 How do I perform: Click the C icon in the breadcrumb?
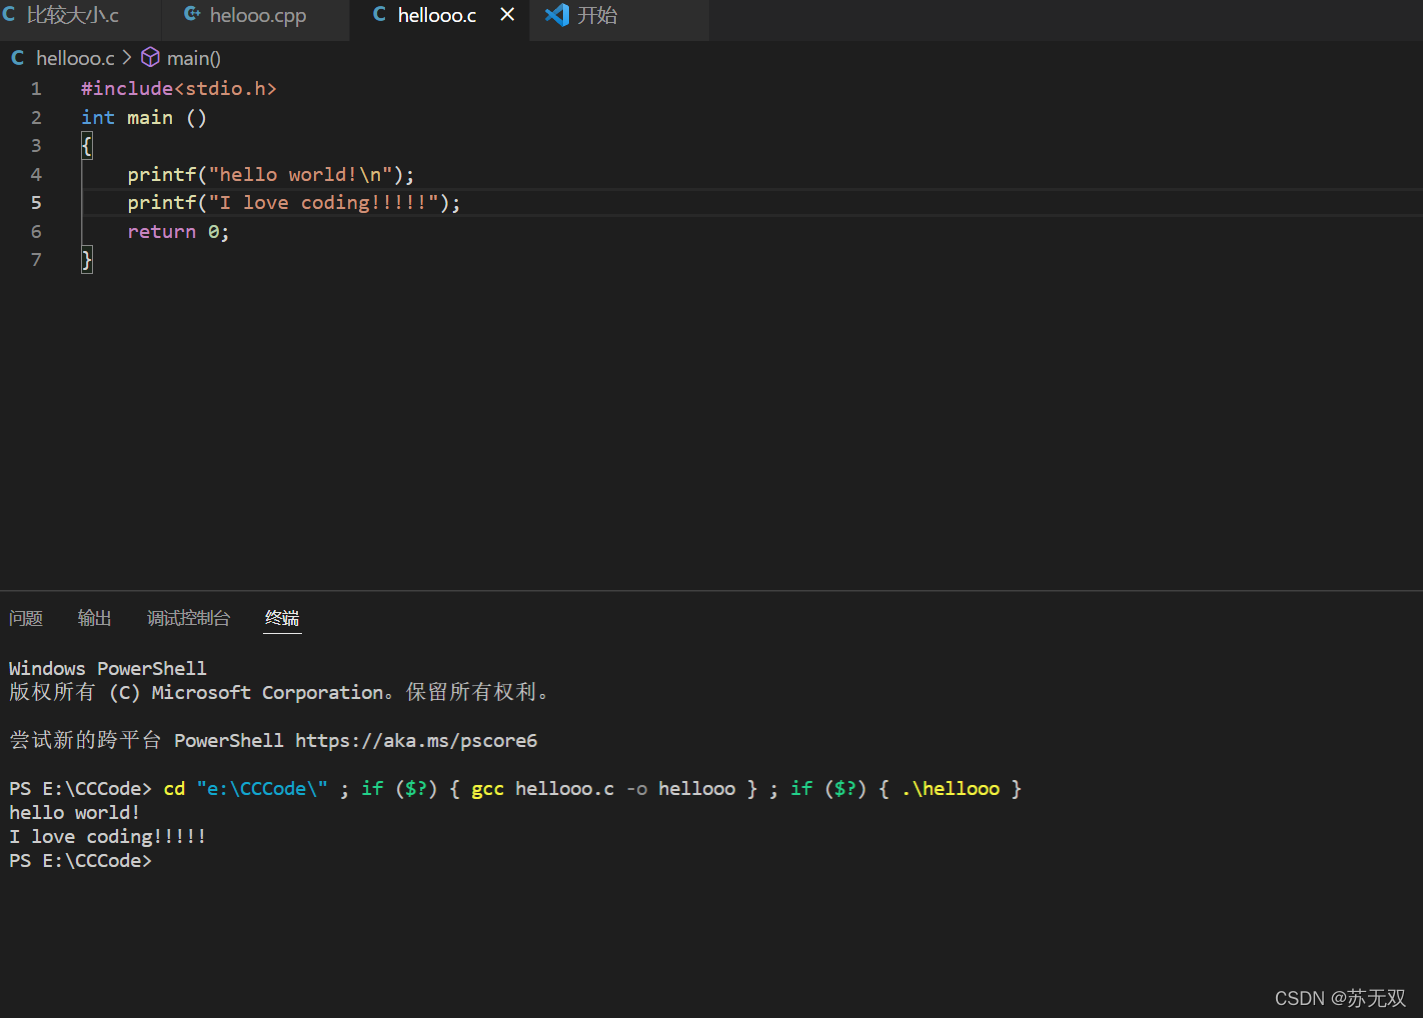(x=18, y=58)
